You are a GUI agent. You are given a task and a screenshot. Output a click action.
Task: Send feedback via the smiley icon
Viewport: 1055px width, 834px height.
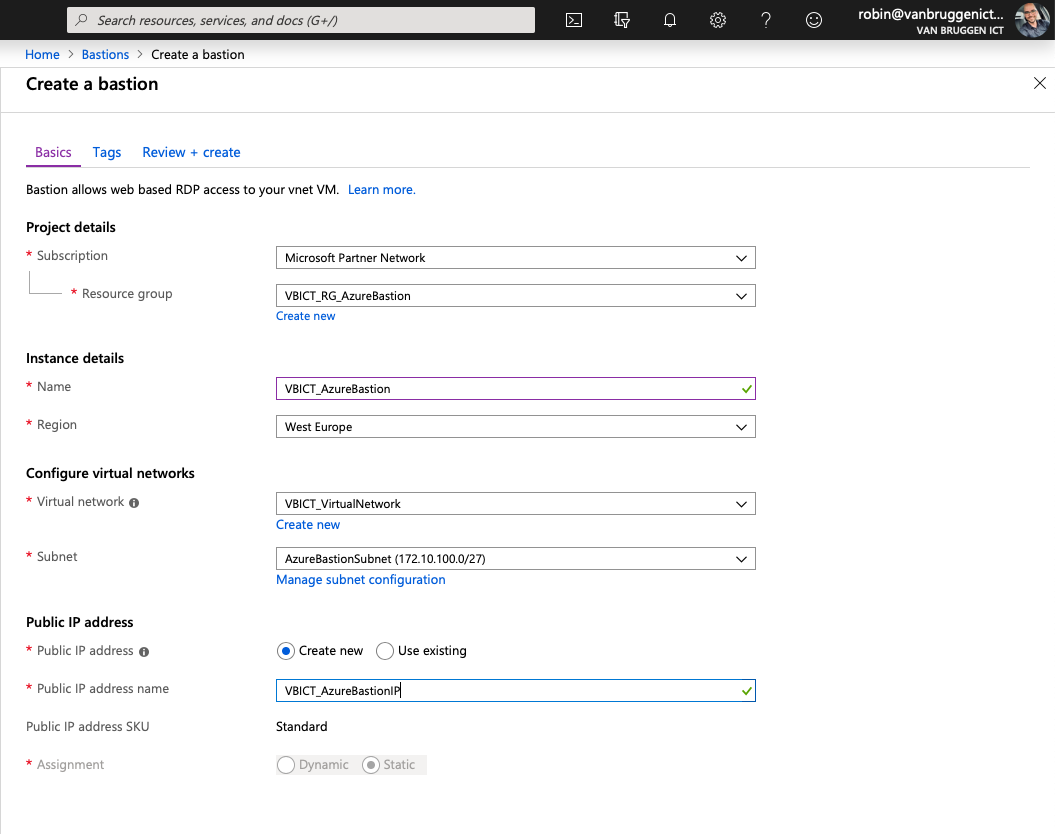[813, 20]
